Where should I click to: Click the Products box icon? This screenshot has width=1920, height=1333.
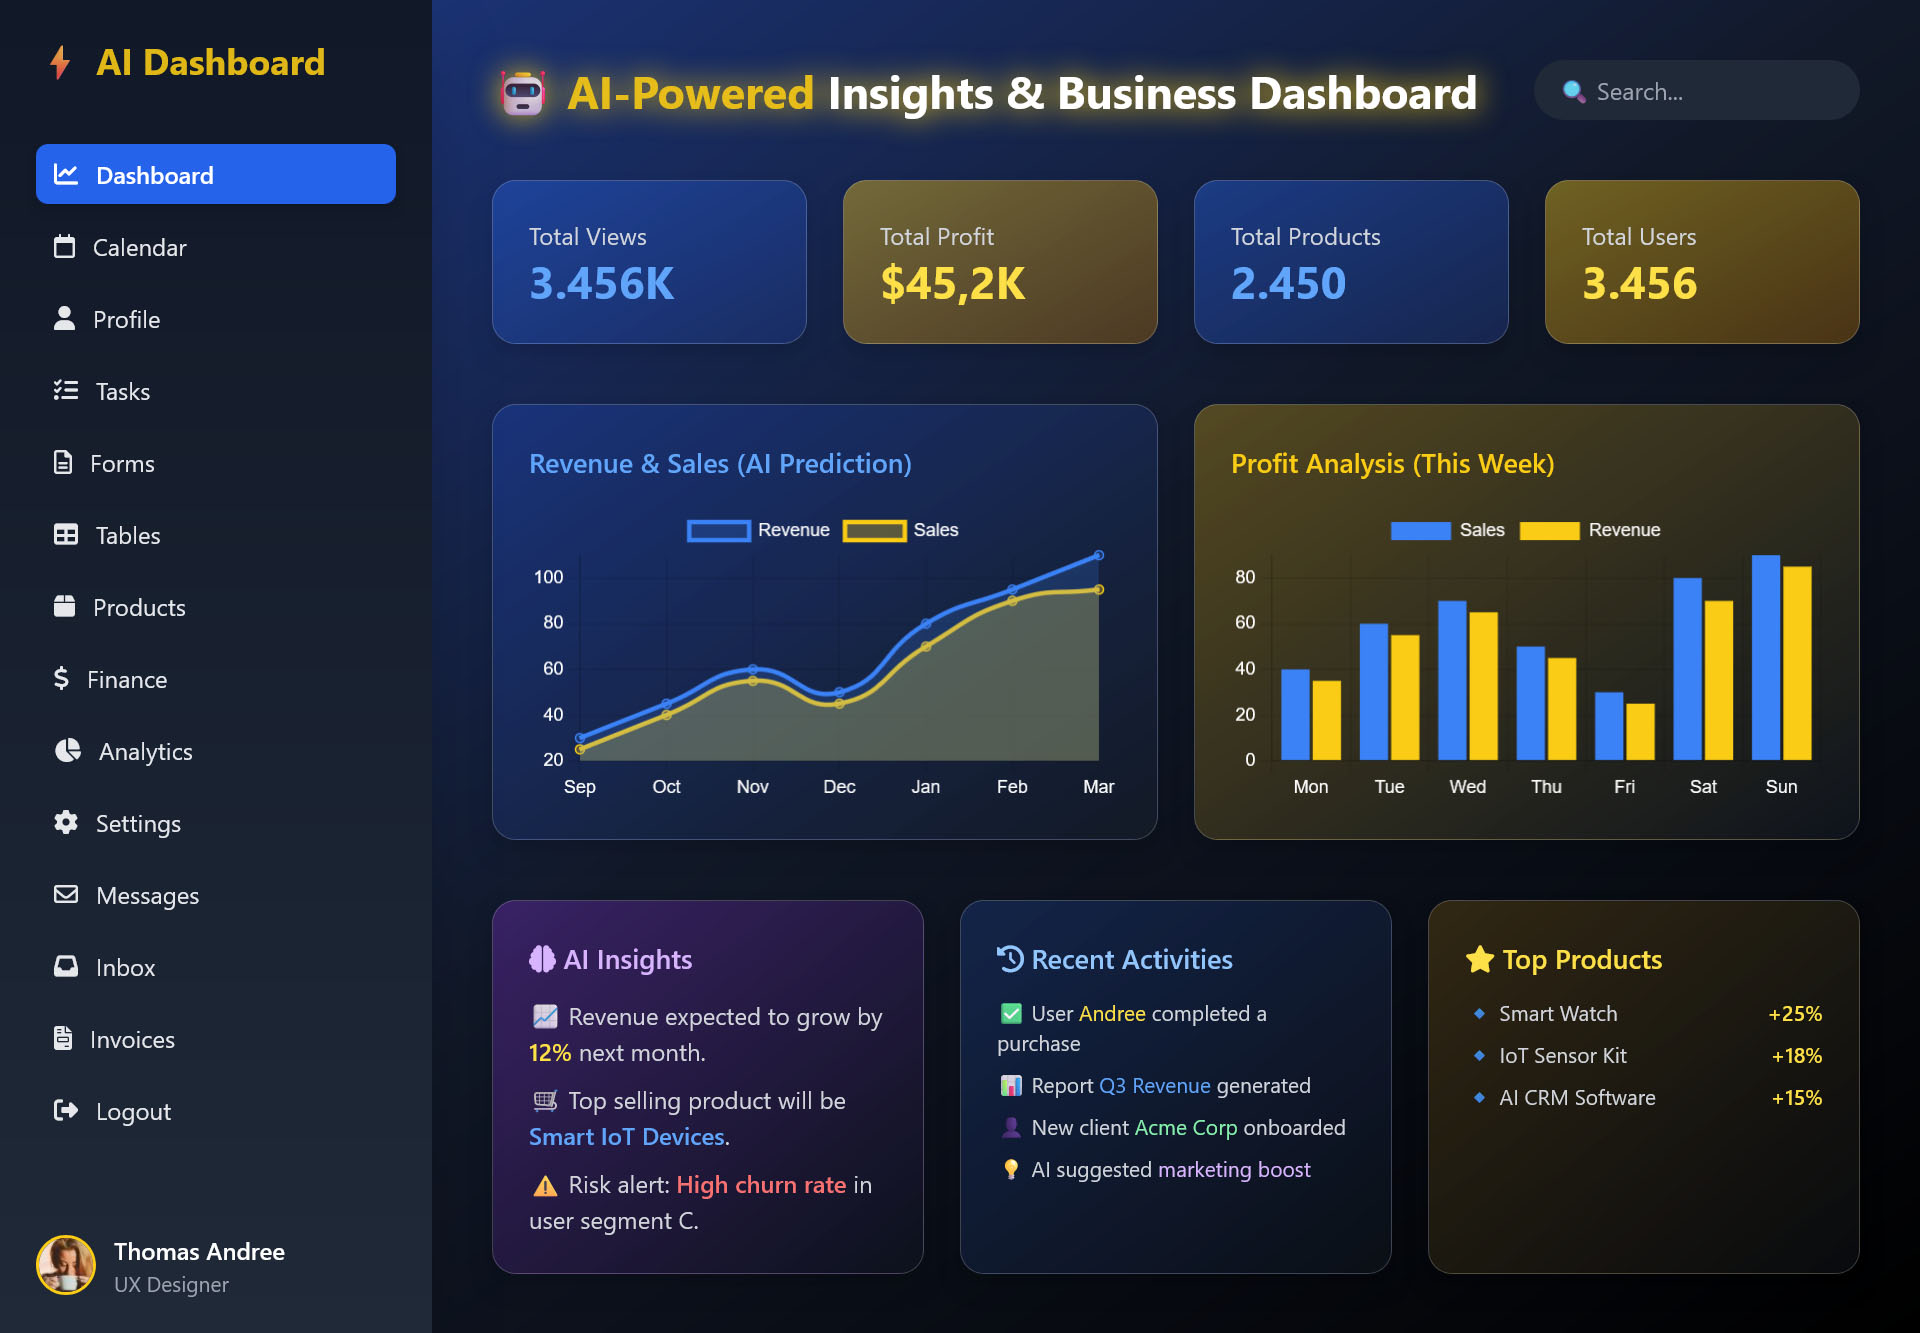tap(65, 607)
